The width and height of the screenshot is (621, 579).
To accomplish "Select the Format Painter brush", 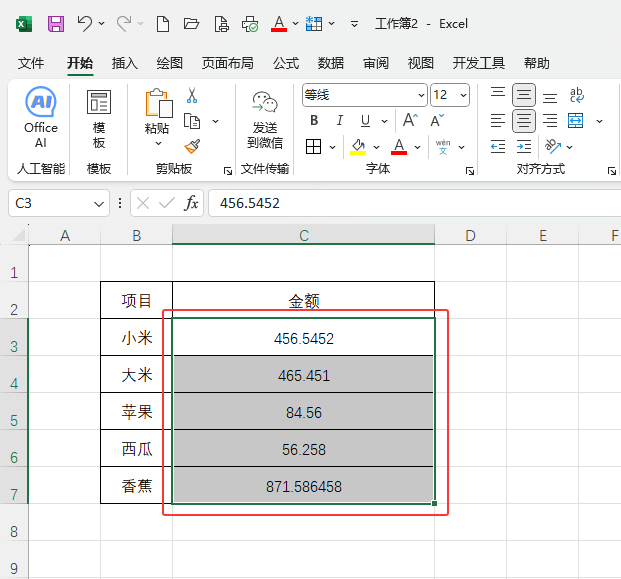I will (192, 147).
